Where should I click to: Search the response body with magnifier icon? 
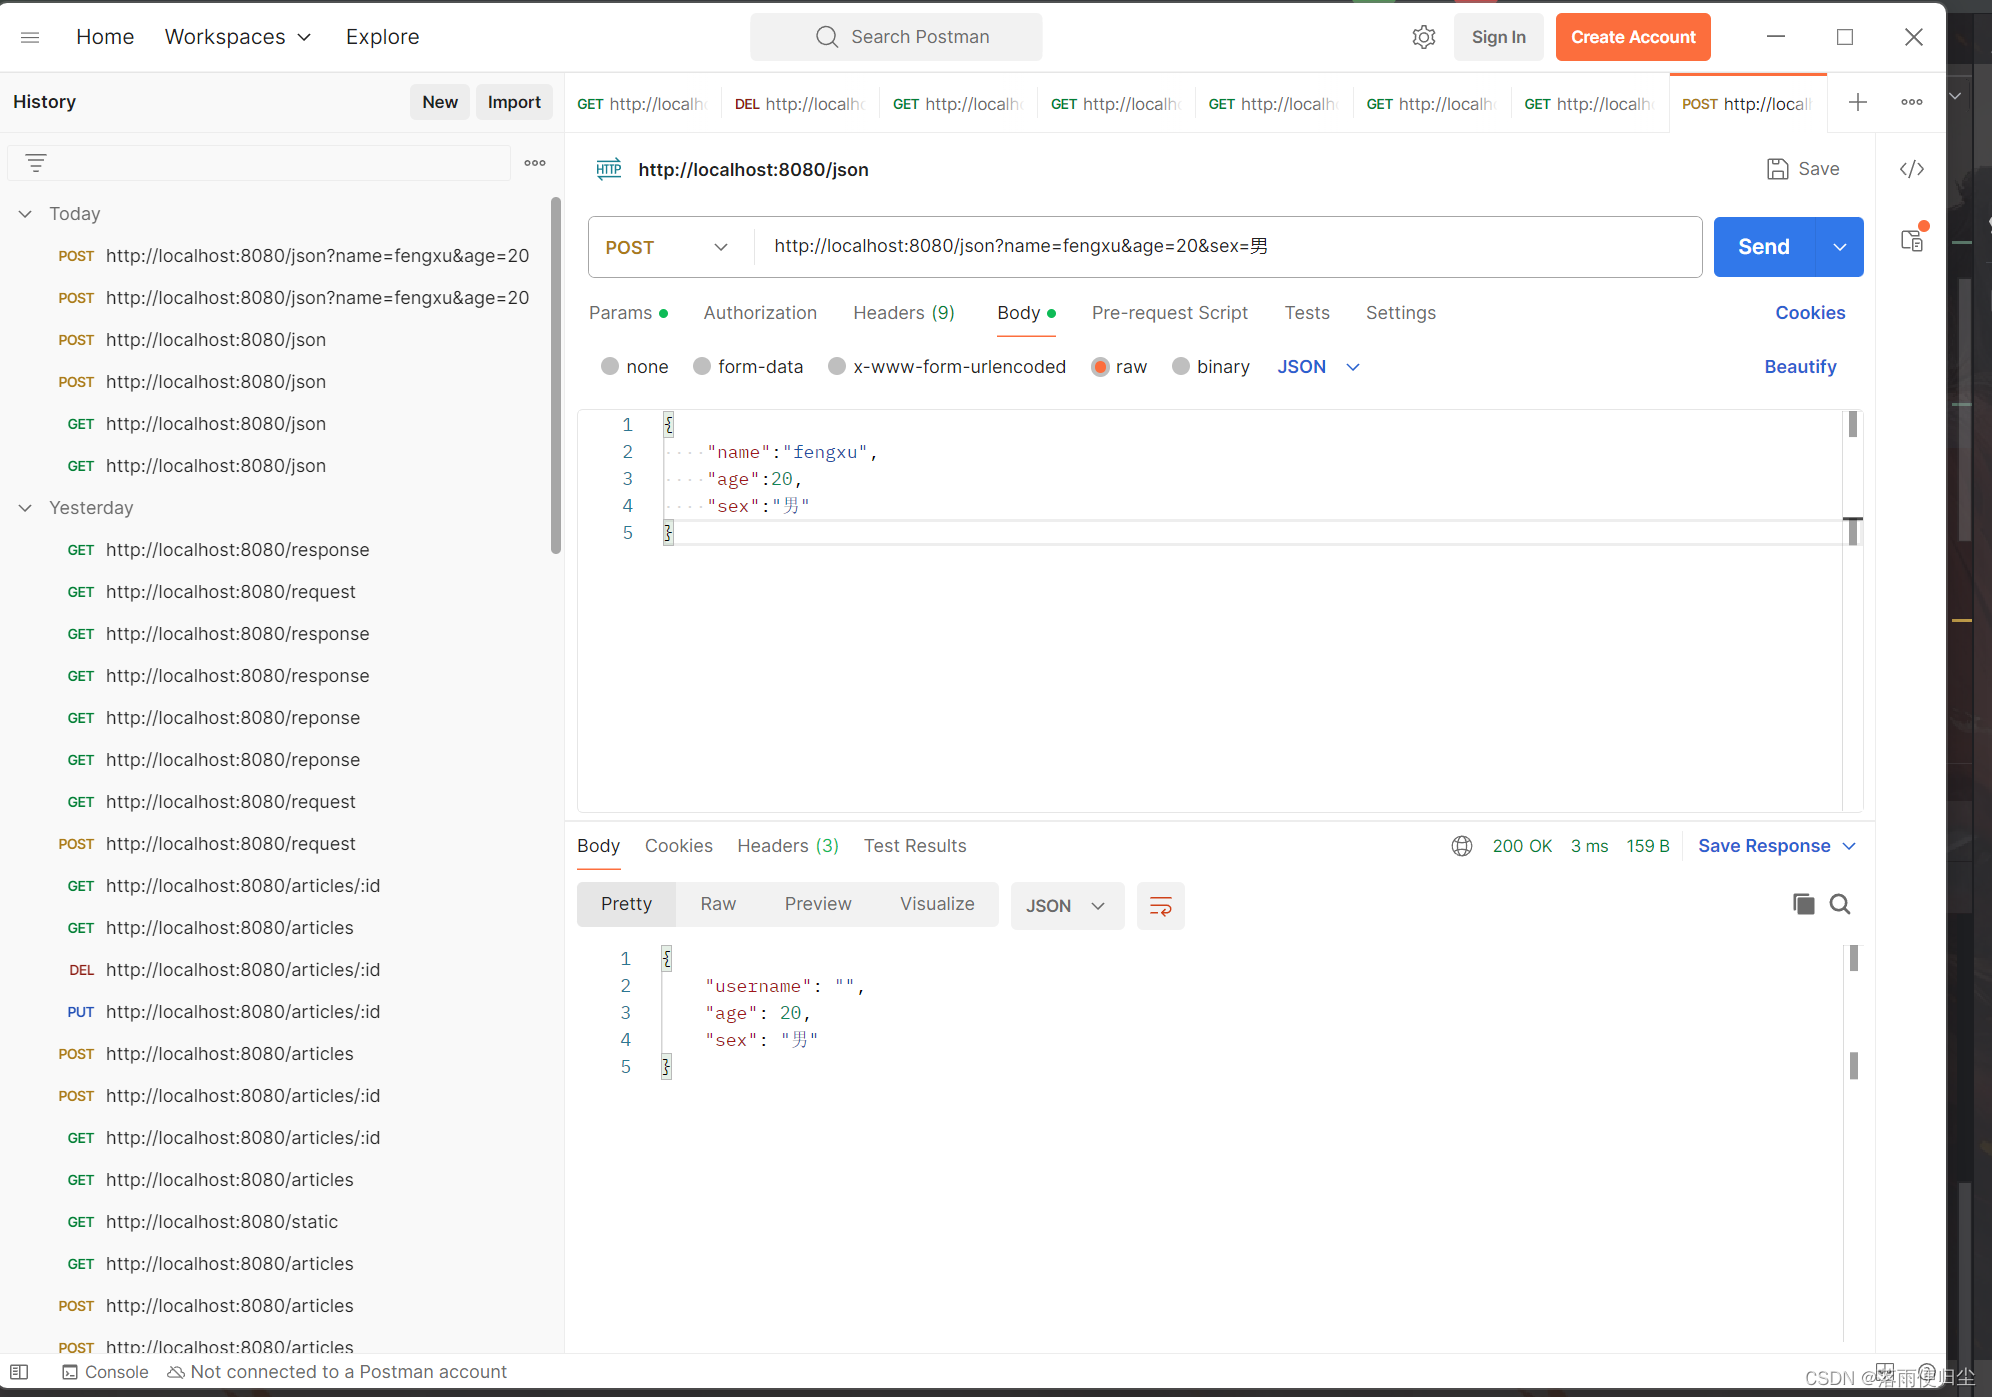point(1839,904)
